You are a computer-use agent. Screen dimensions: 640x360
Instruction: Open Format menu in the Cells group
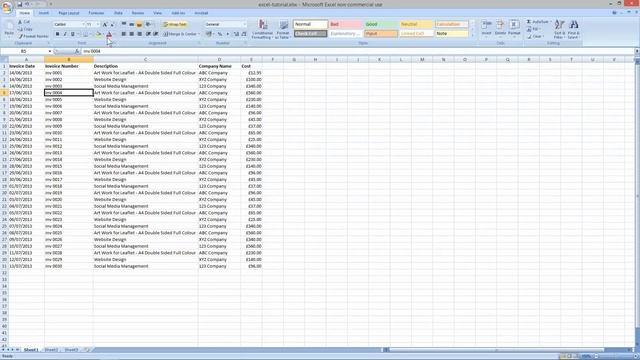click(514, 28)
